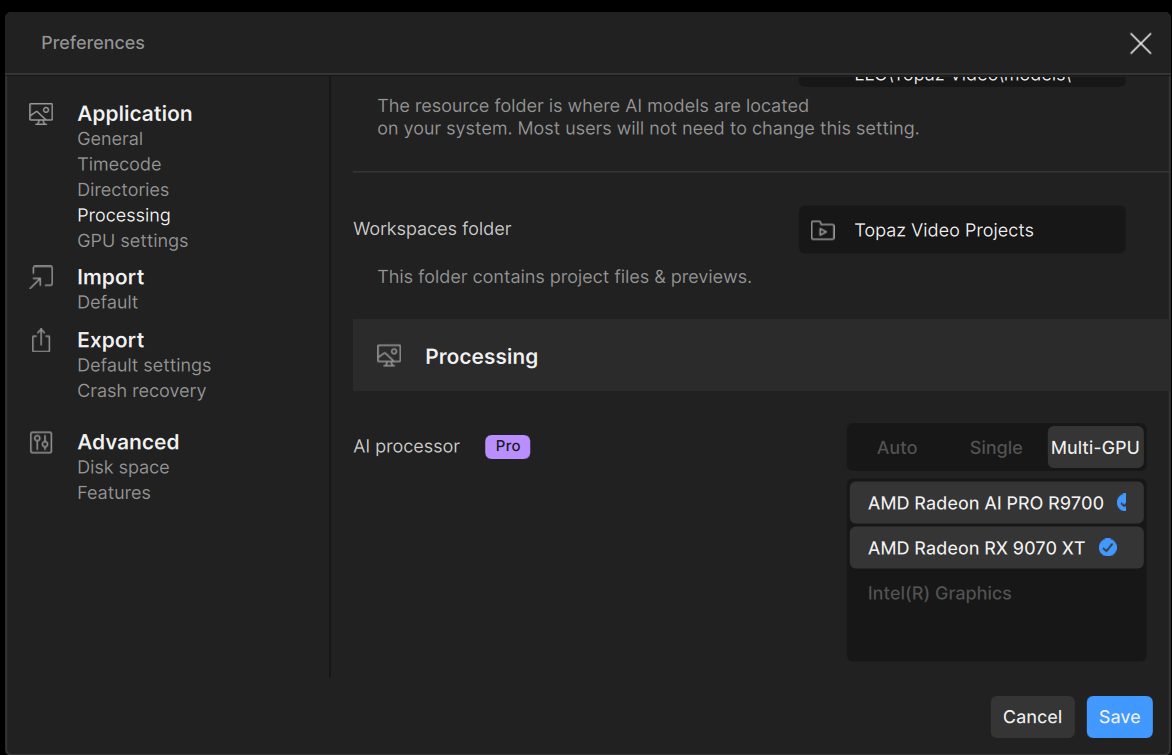Click the Advanced section sliders icon

[41, 443]
